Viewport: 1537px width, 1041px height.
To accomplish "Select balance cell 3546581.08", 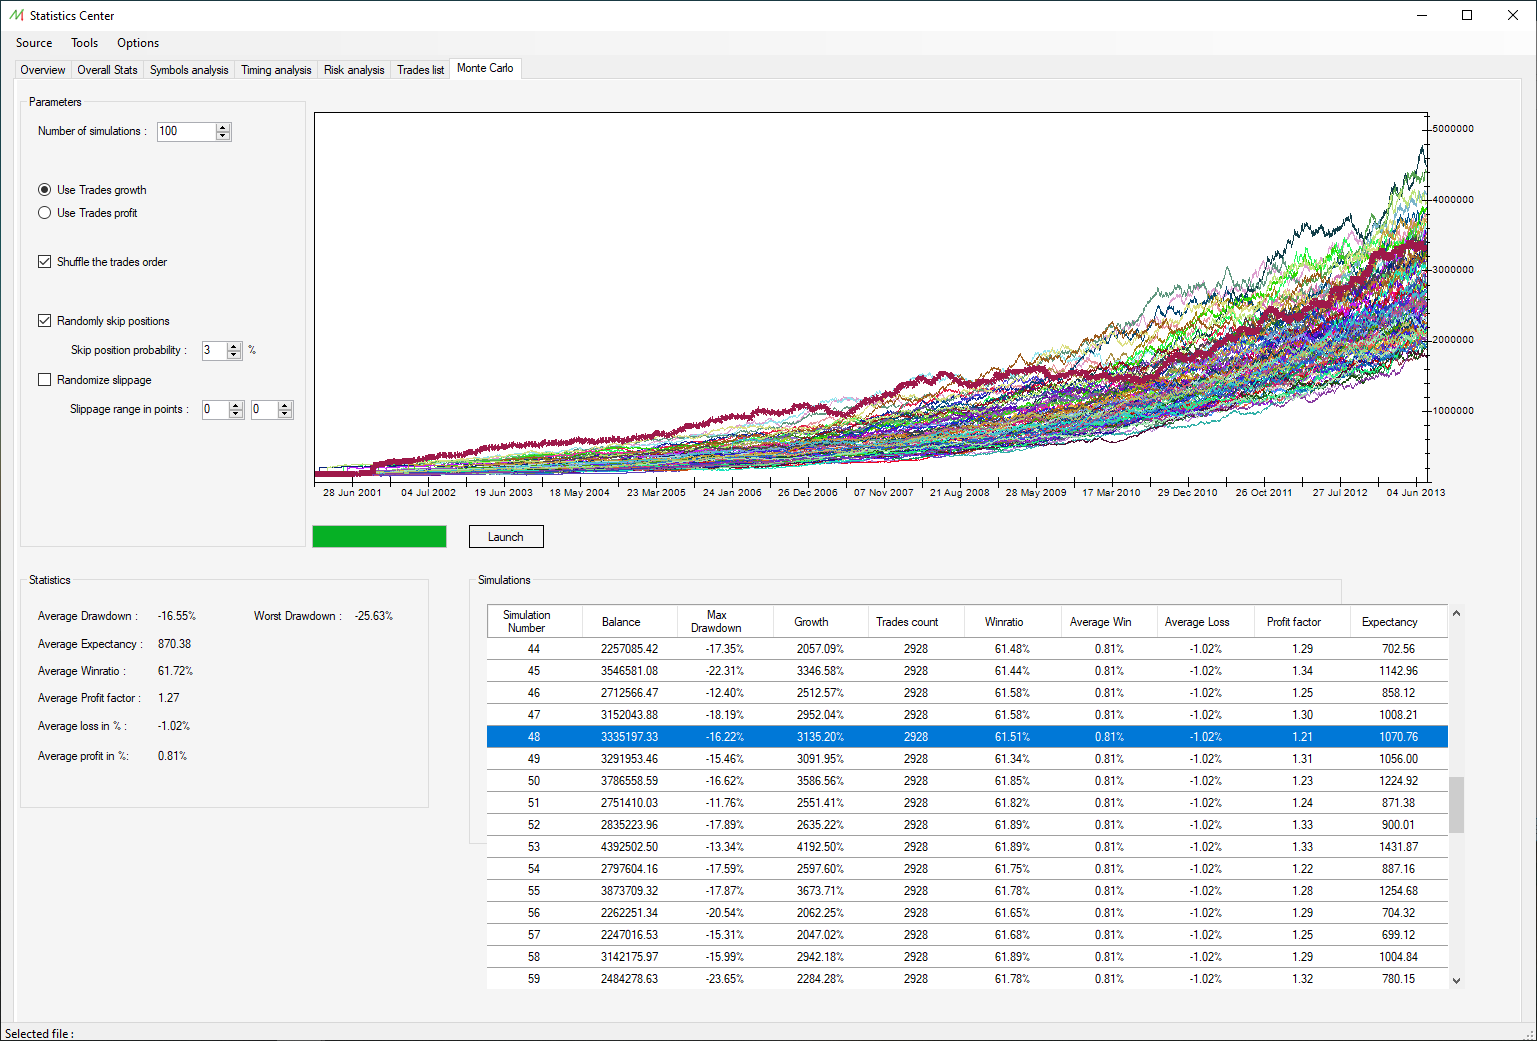I will point(629,671).
